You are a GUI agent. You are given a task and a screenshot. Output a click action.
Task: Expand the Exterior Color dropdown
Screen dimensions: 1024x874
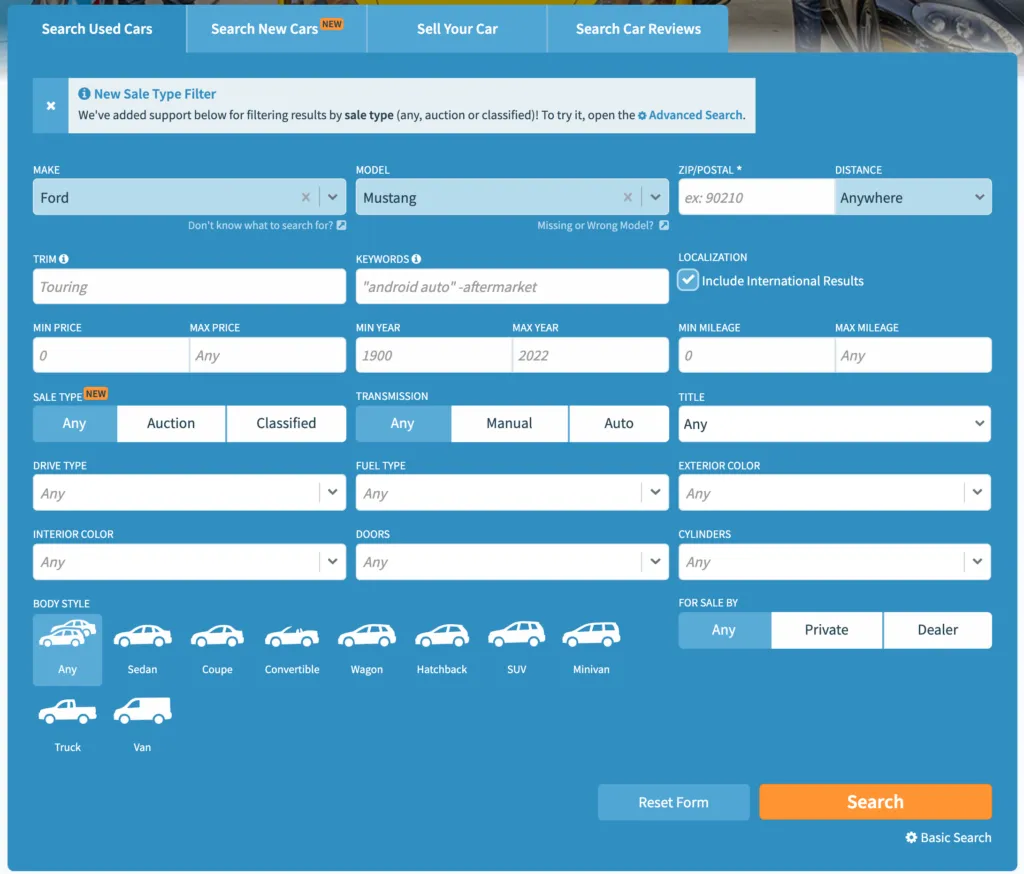tap(834, 493)
